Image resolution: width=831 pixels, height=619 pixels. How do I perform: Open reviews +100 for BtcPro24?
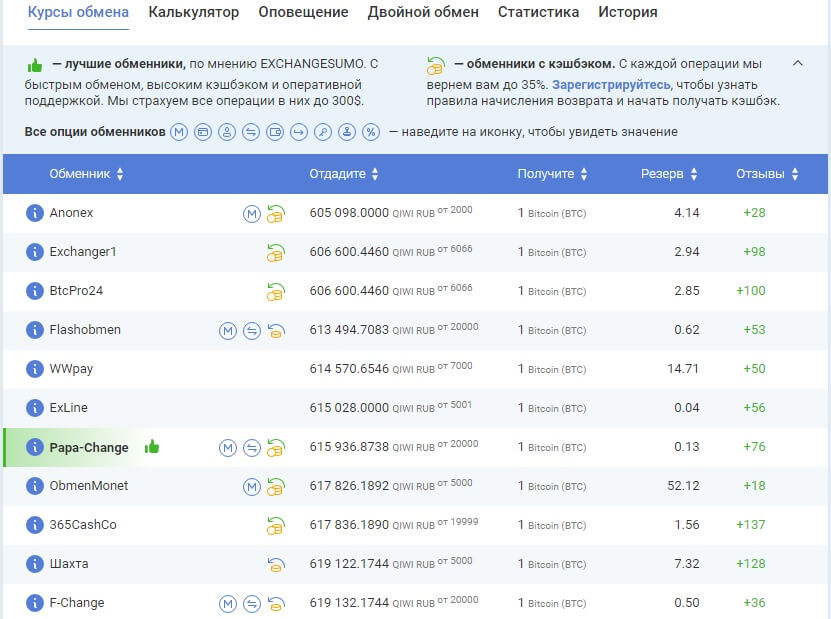[750, 291]
